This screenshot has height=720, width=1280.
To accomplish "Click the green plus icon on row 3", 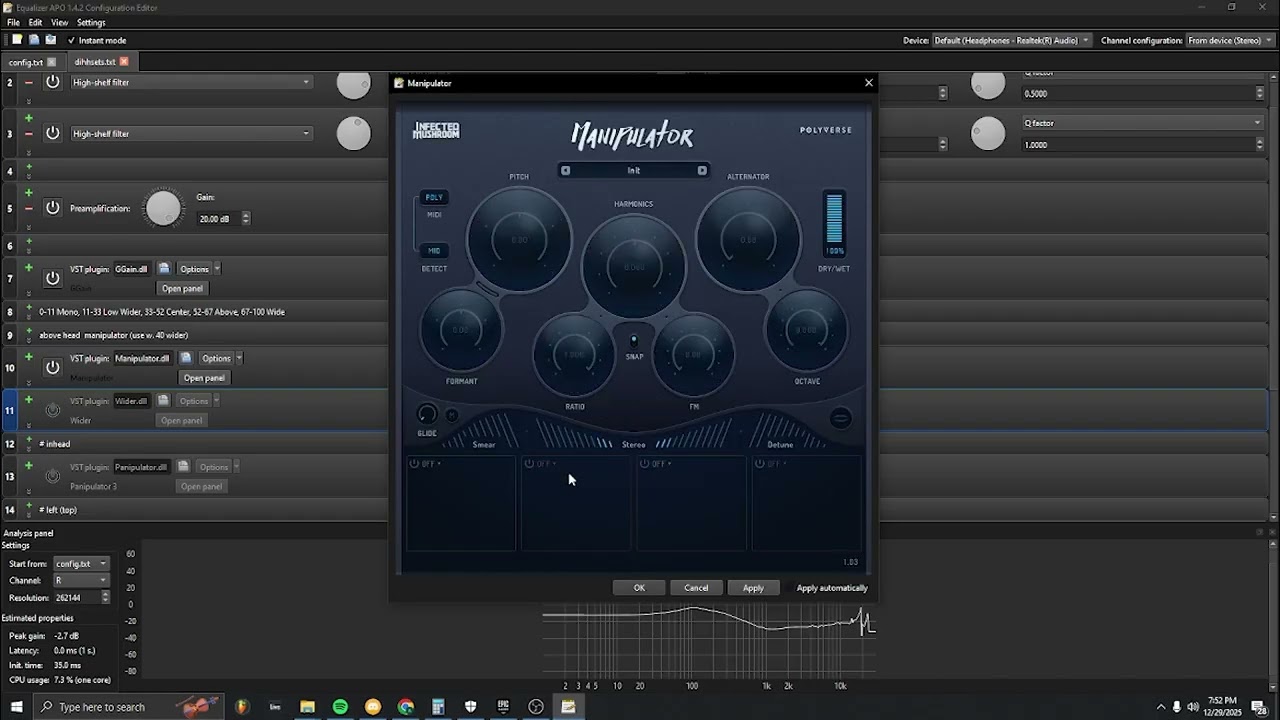I will click(x=28, y=118).
